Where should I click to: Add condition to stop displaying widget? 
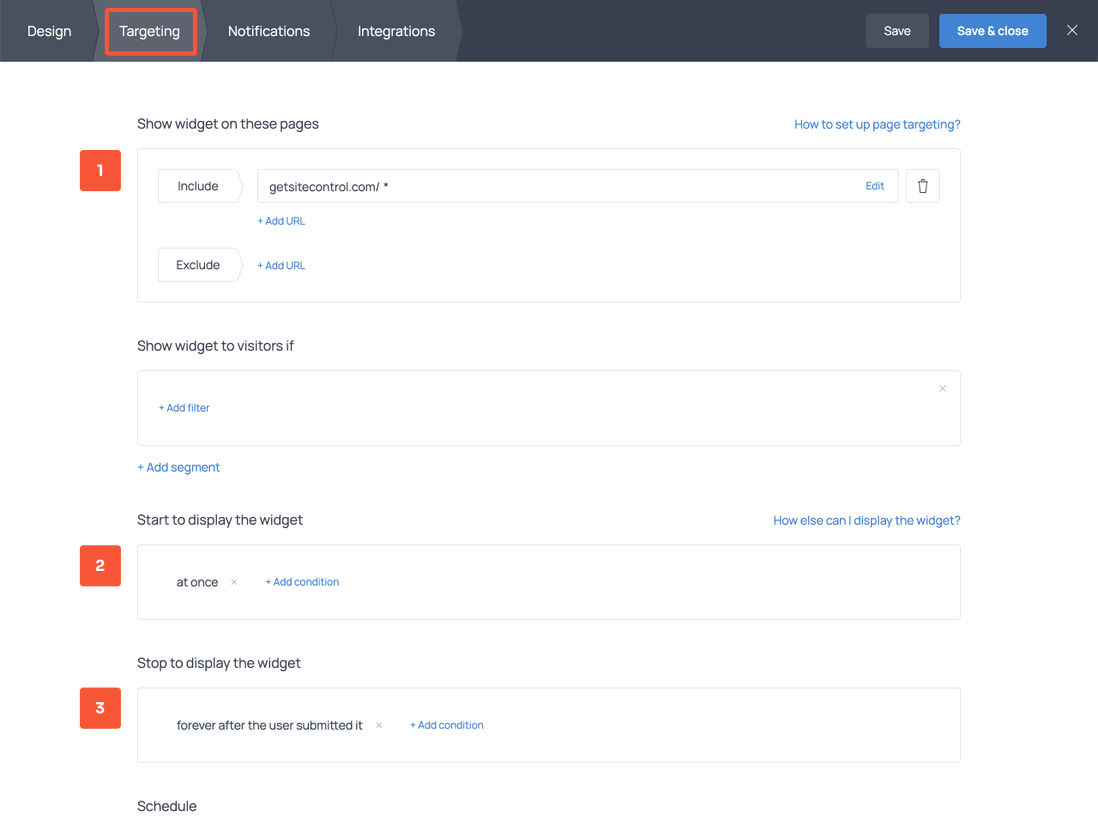pyautogui.click(x=446, y=725)
